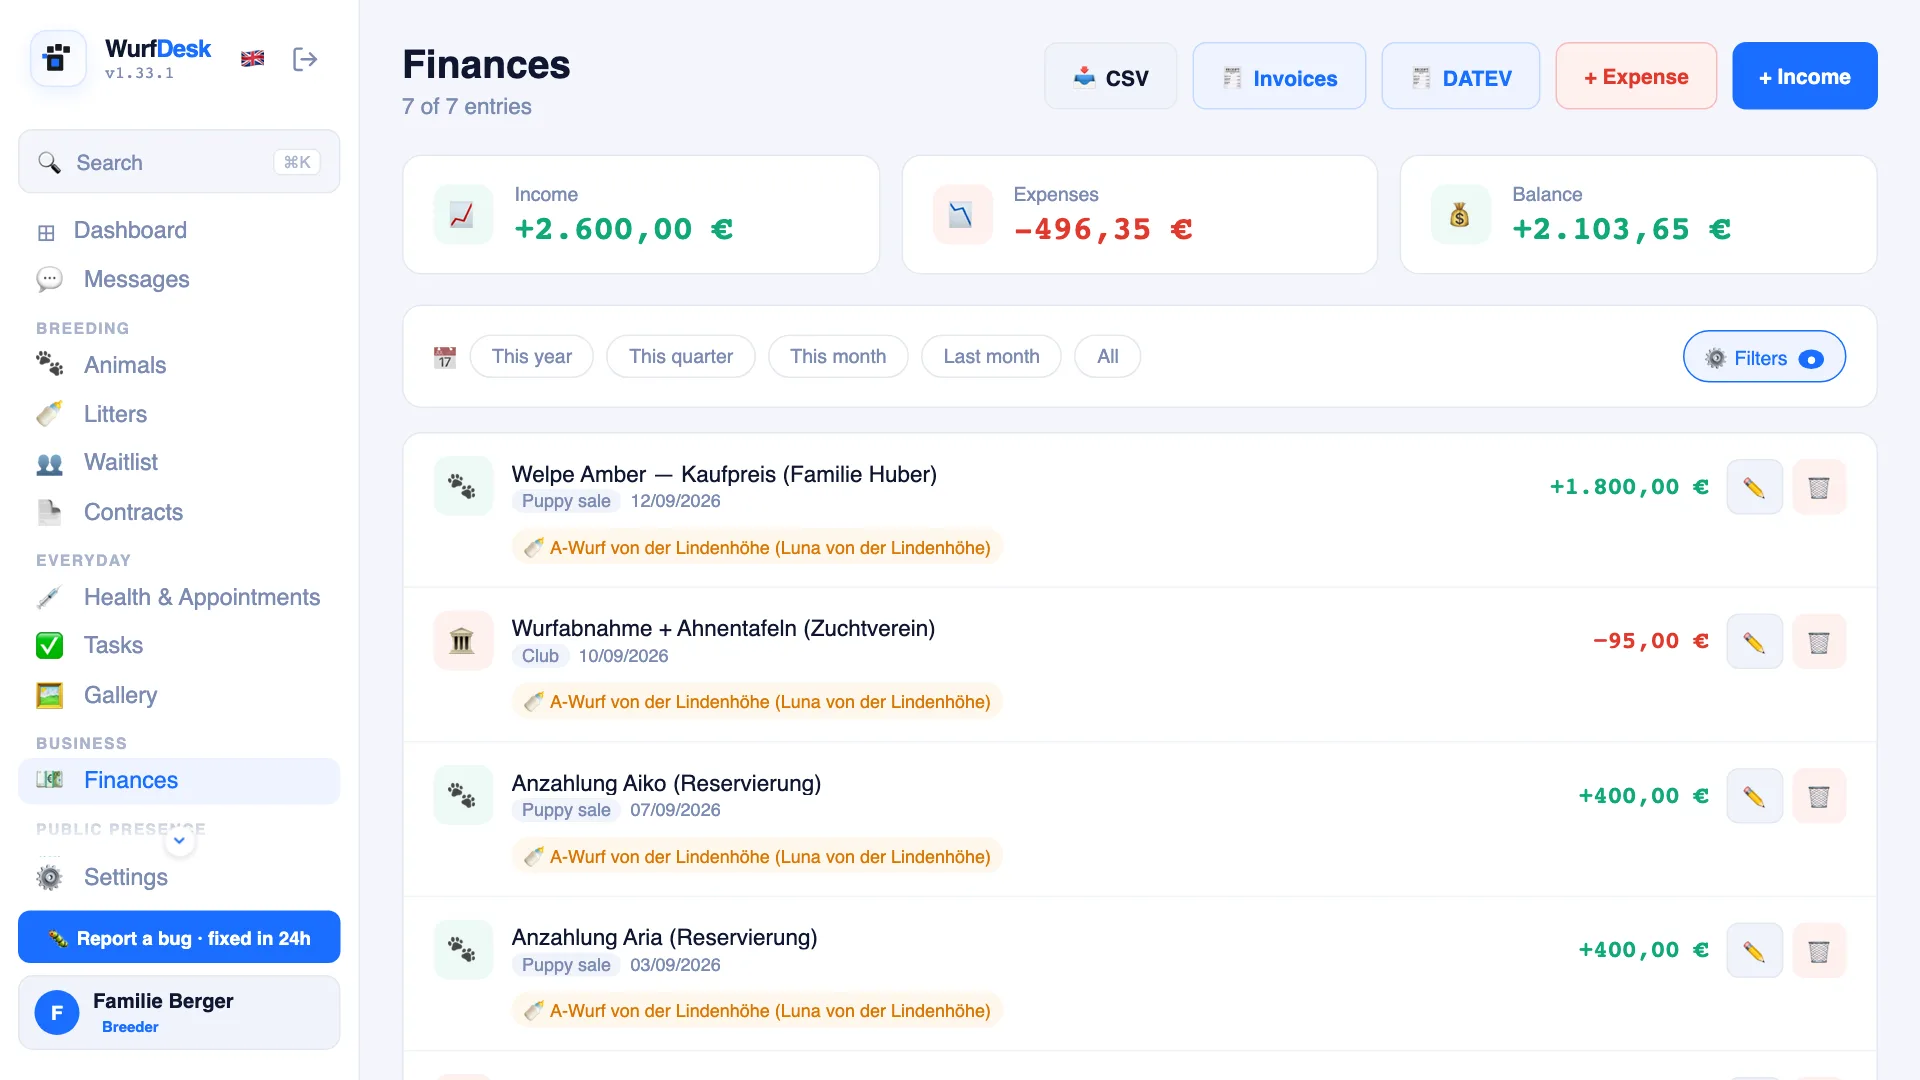Open Familie Berger account card
Viewport: 1920px width, 1080px height.
pyautogui.click(x=179, y=1012)
